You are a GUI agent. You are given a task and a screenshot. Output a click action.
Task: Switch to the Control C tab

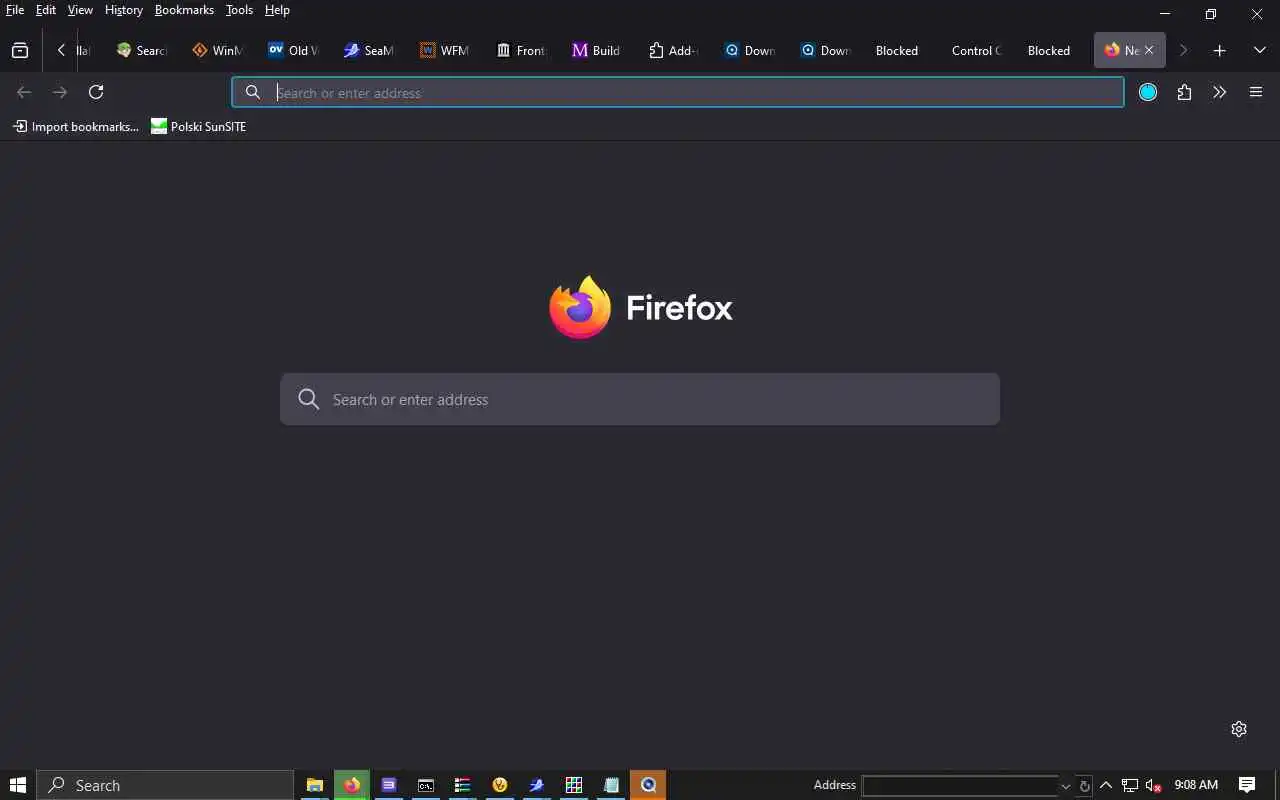(978, 50)
